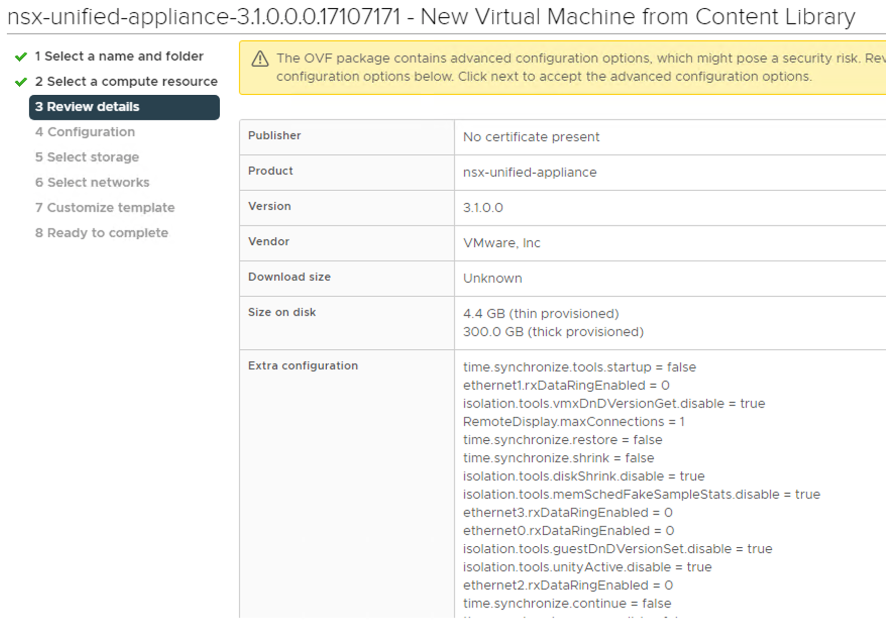The image size is (886, 641).
Task: Select 'ethernet1.rxDataRingEnabled = 0' line
Action: pos(566,386)
